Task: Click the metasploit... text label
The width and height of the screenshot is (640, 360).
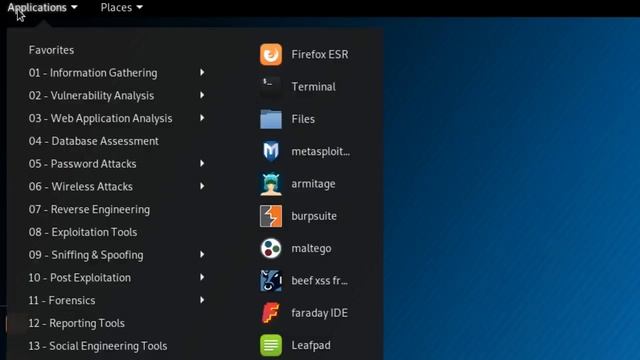Action: [320, 151]
